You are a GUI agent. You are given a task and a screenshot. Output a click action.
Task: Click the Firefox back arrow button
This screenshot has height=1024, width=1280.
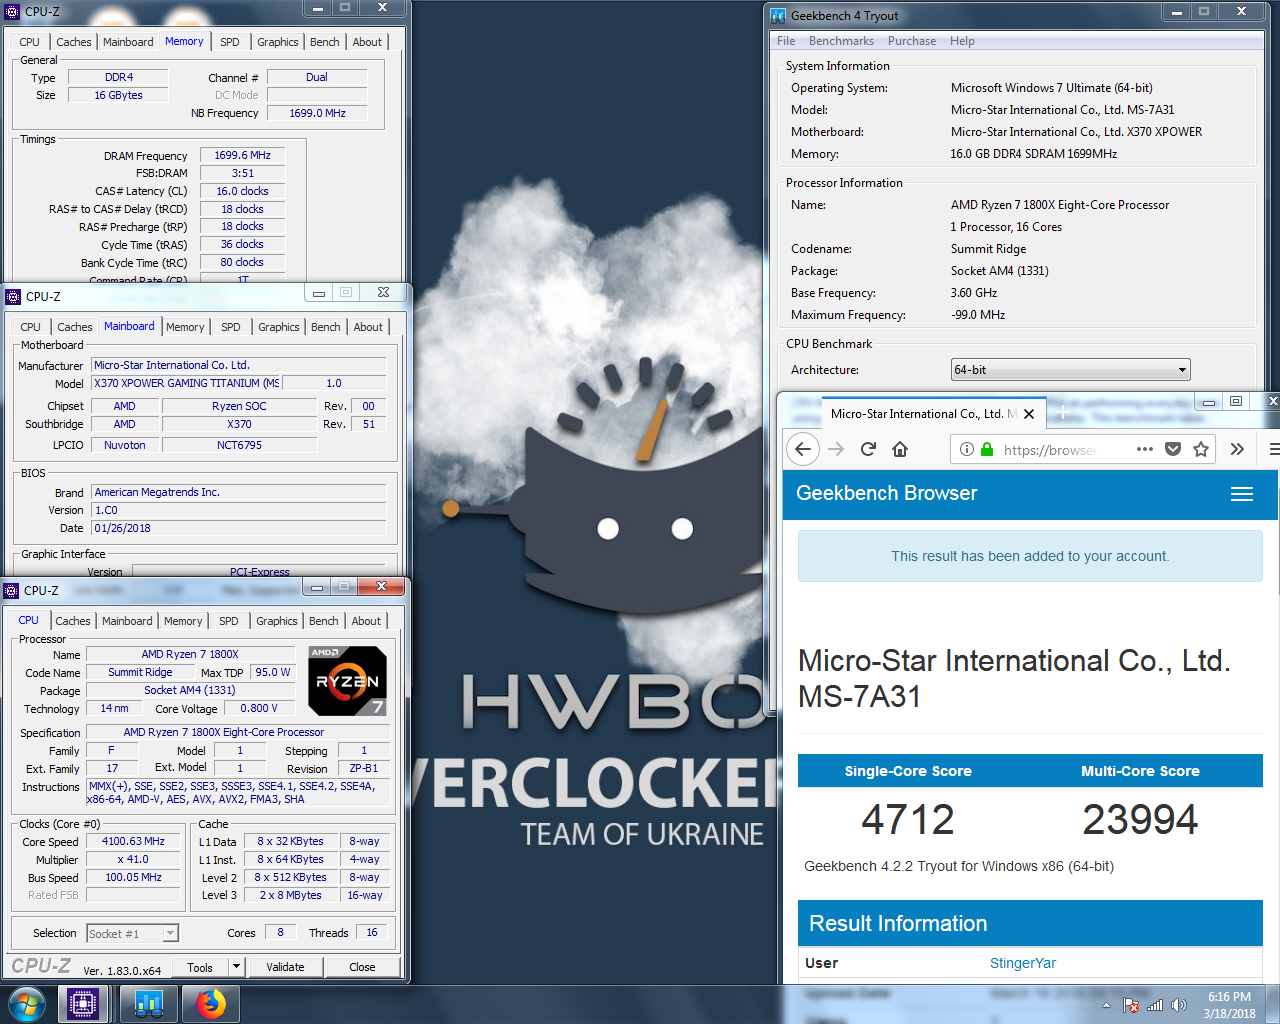(x=803, y=449)
